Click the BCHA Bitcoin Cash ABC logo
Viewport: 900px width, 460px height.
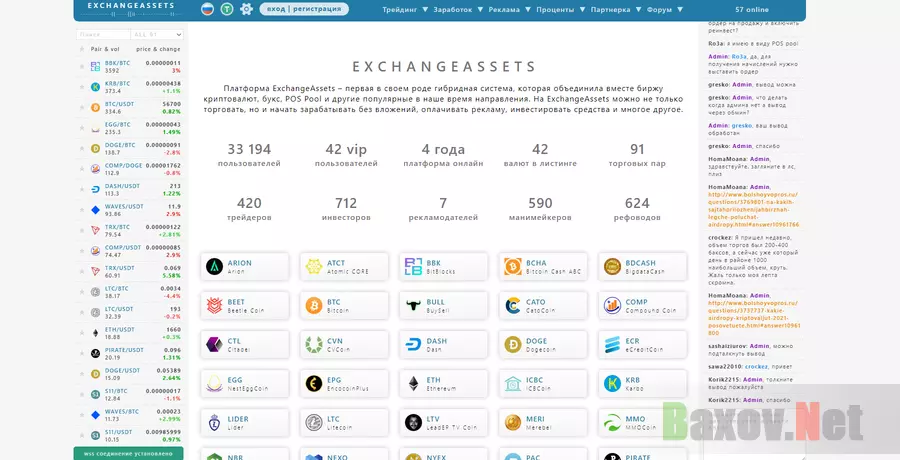(513, 266)
